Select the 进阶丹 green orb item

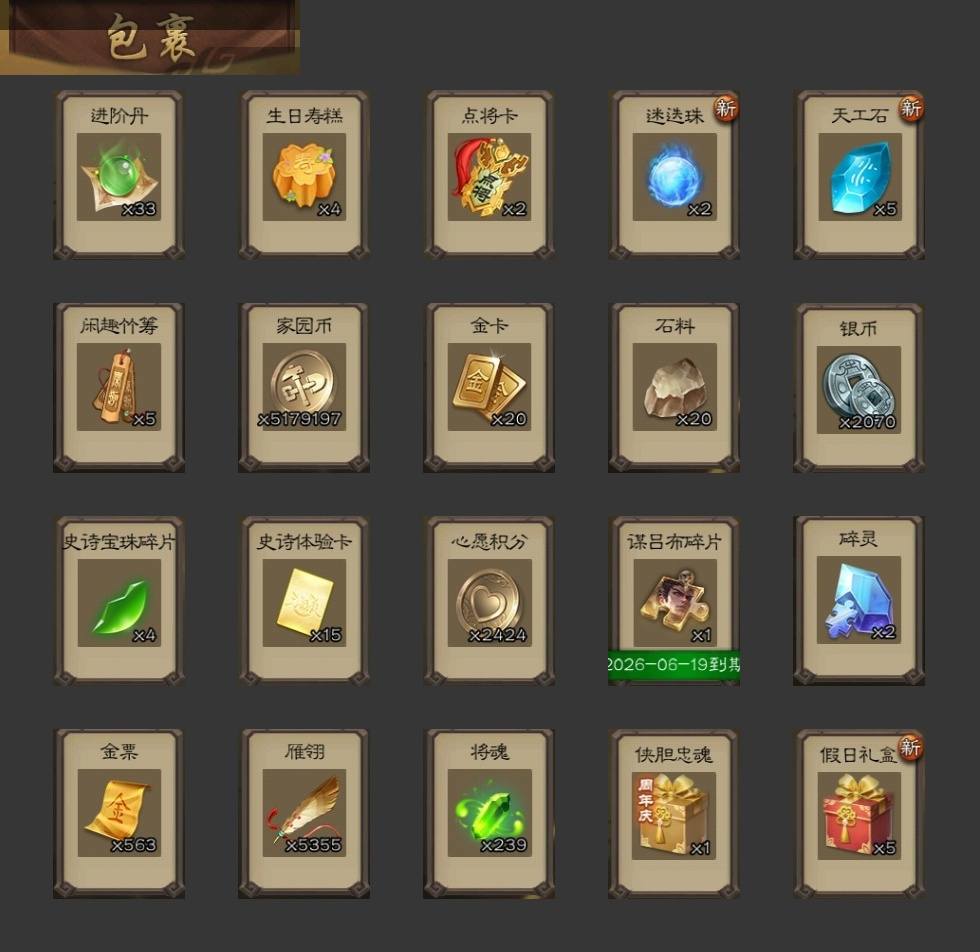pos(119,177)
